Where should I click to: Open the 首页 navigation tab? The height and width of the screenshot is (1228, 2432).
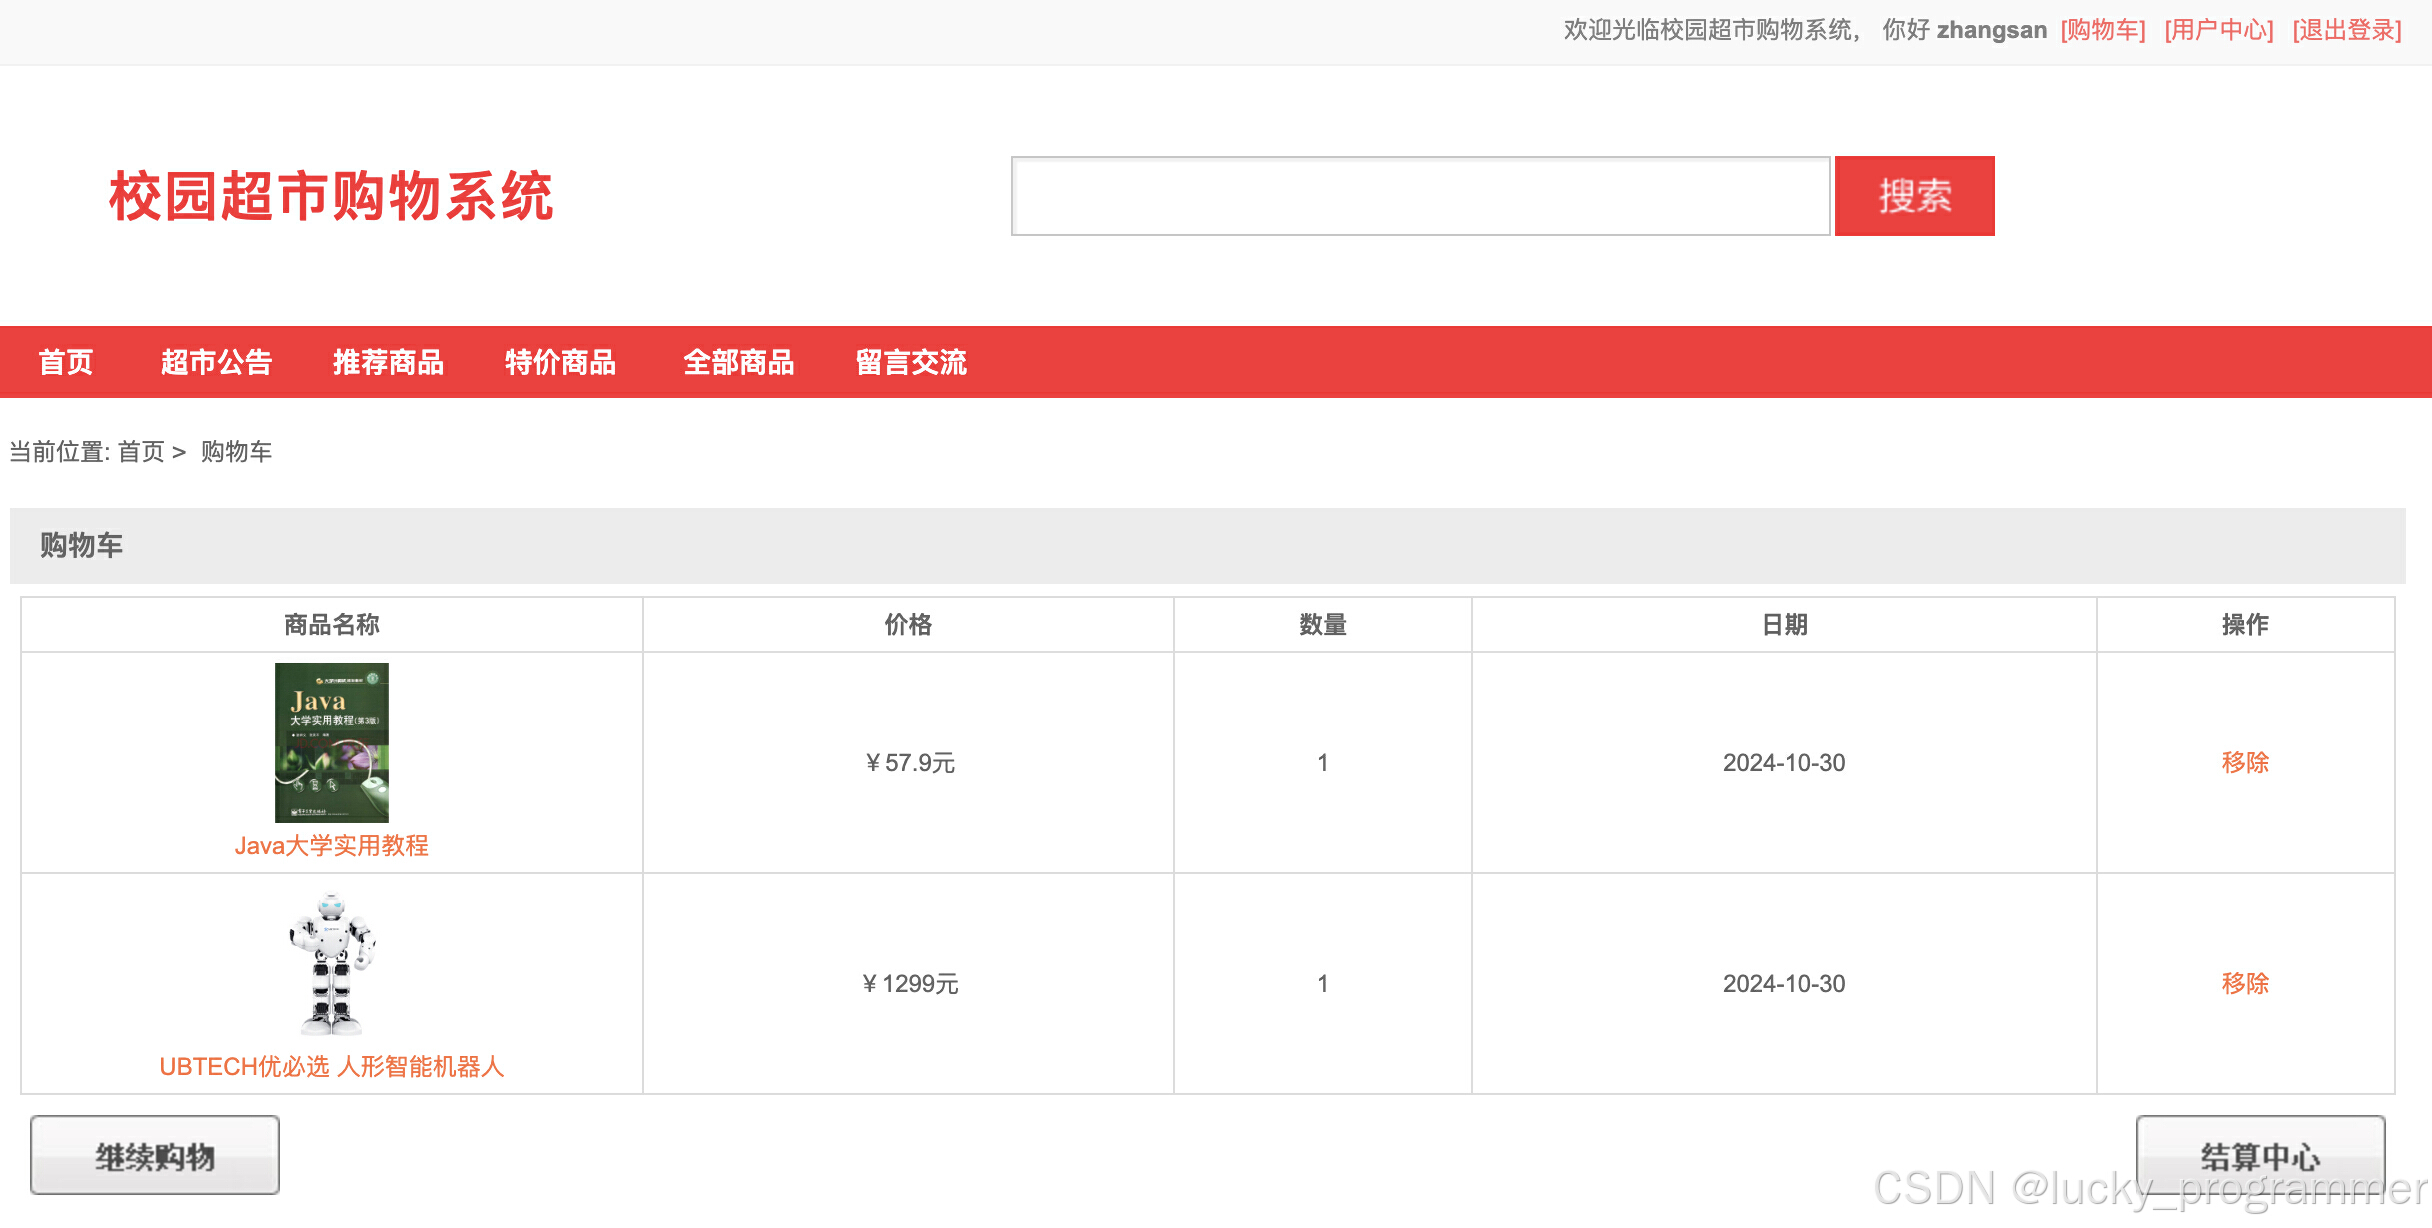coord(66,362)
